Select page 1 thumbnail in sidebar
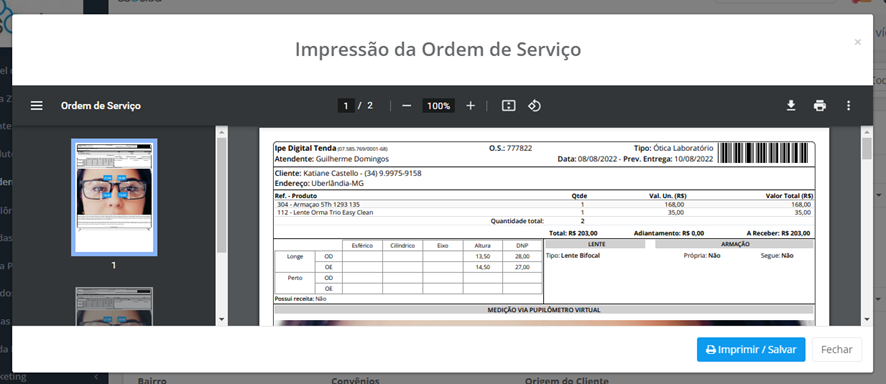 [114, 197]
